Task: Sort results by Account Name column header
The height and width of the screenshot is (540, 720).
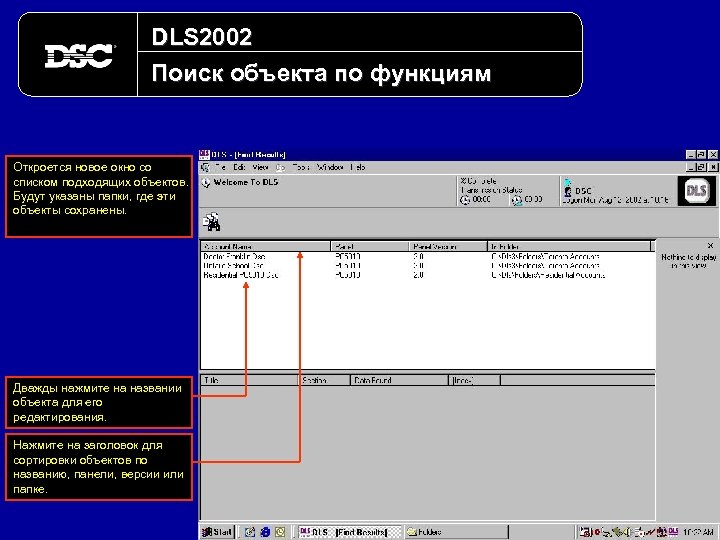Action: [x=265, y=247]
